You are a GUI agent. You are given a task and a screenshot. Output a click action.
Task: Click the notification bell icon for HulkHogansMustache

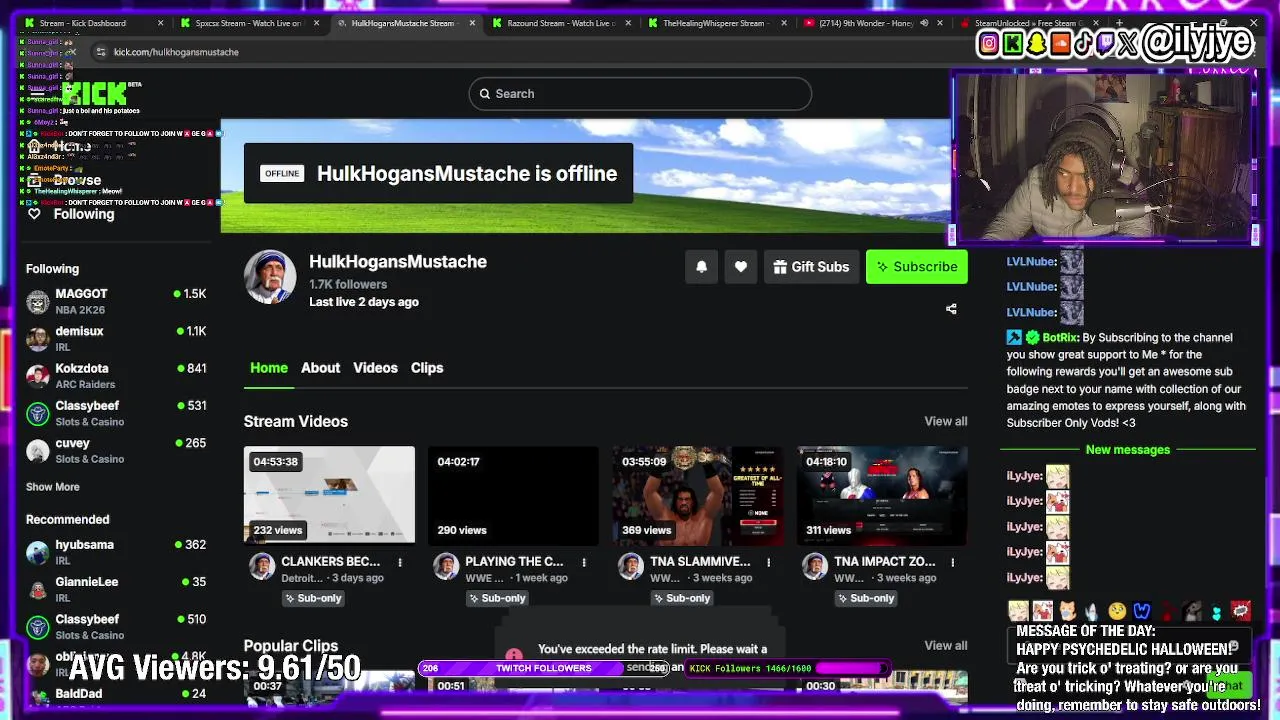coord(701,267)
